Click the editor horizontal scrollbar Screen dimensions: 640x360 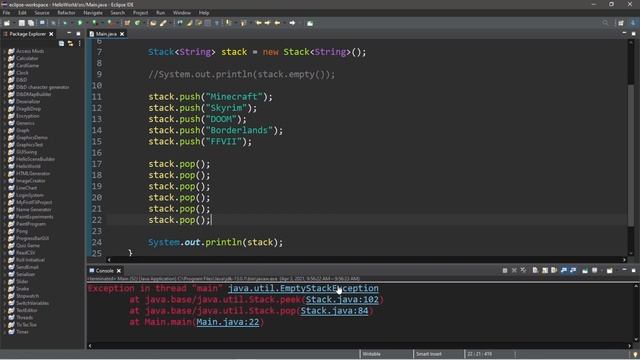point(366,260)
